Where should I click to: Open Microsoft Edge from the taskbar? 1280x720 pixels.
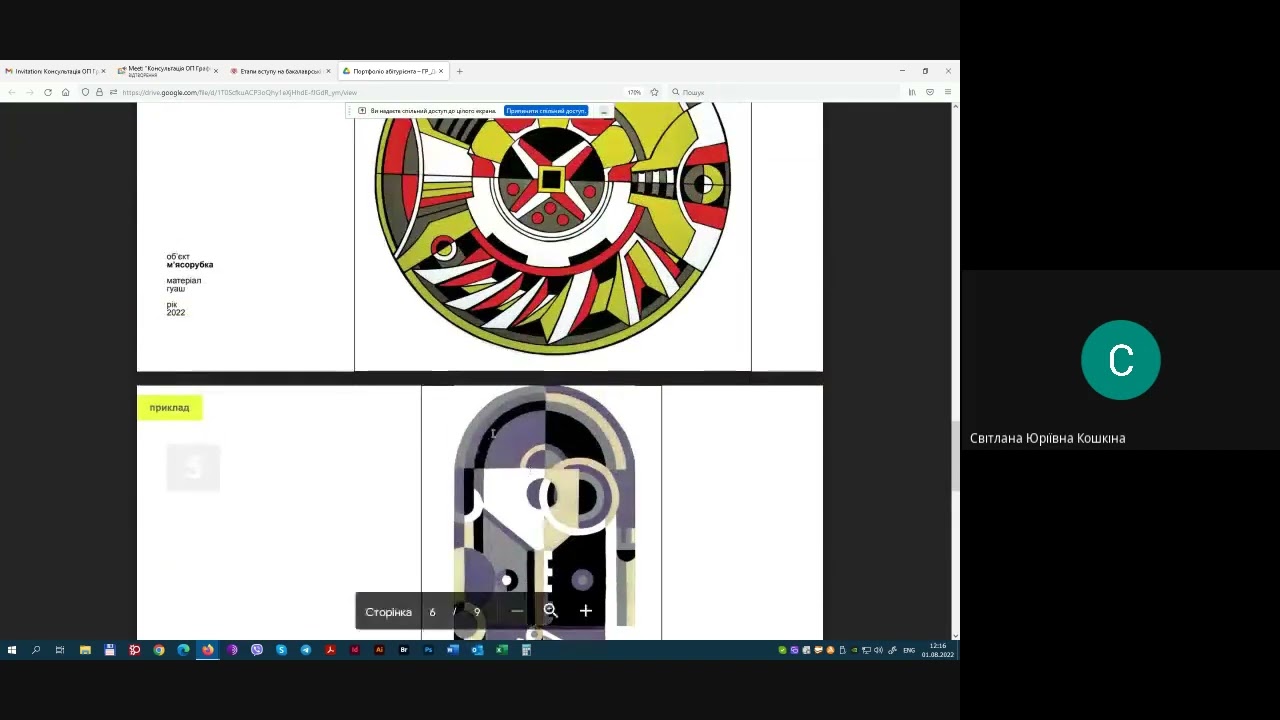click(x=183, y=650)
